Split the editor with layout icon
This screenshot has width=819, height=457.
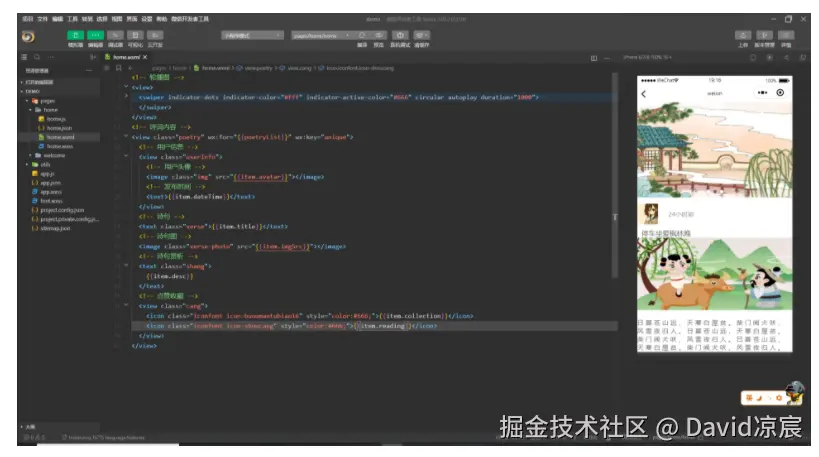(x=594, y=58)
